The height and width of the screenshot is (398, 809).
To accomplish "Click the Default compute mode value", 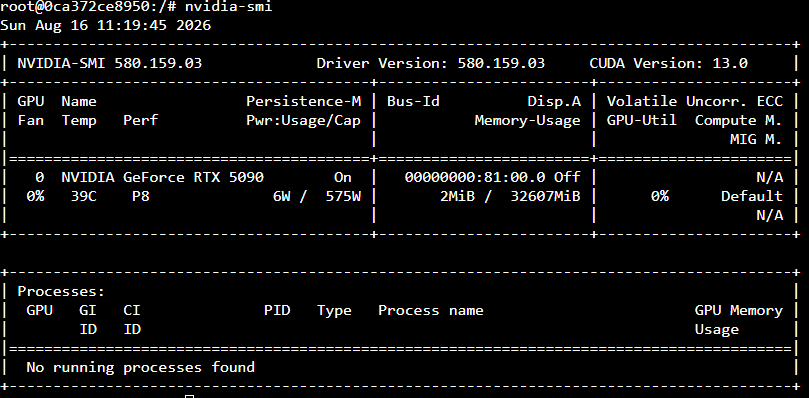I will coord(752,196).
